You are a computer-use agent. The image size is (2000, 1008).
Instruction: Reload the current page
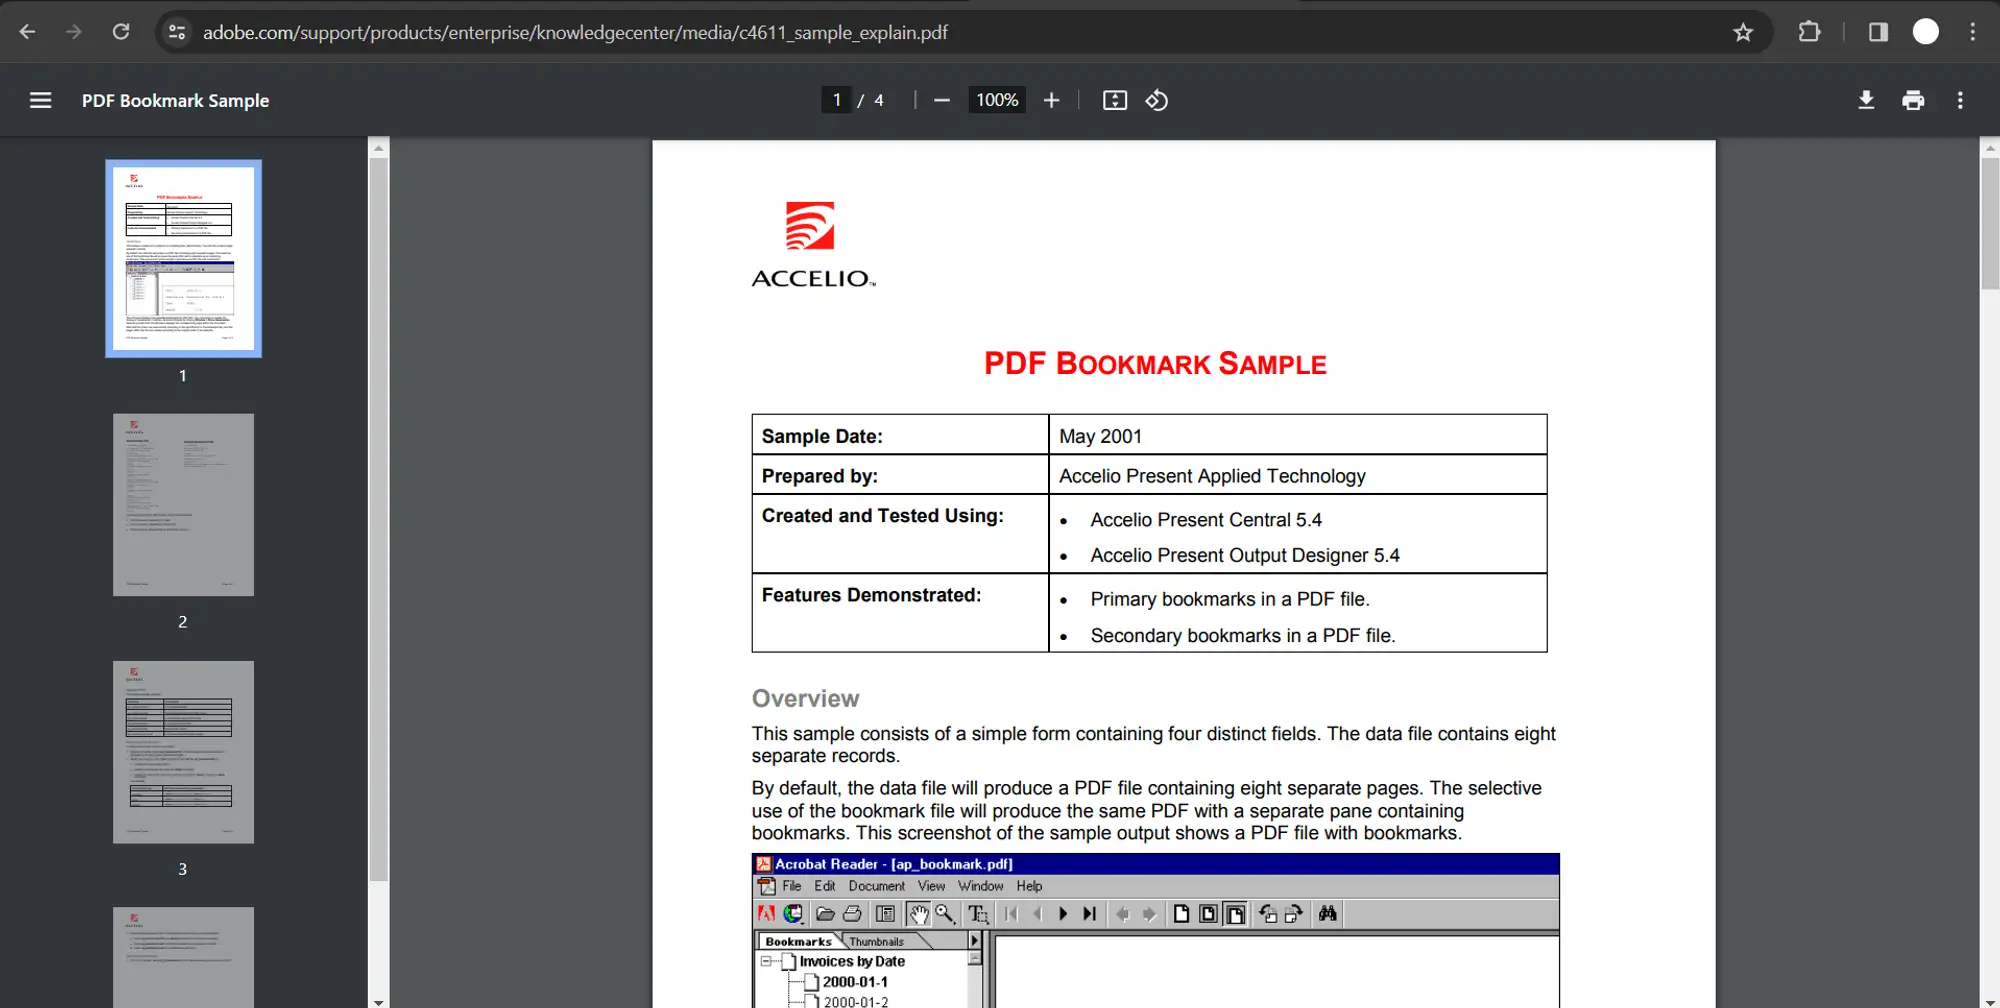(121, 32)
